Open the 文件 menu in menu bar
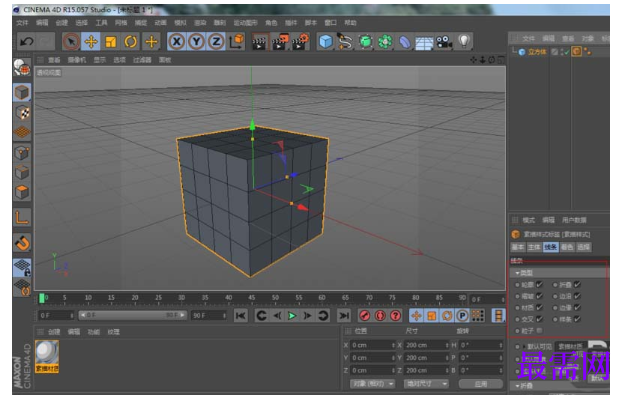Screen dimensions: 629x397 point(22,23)
